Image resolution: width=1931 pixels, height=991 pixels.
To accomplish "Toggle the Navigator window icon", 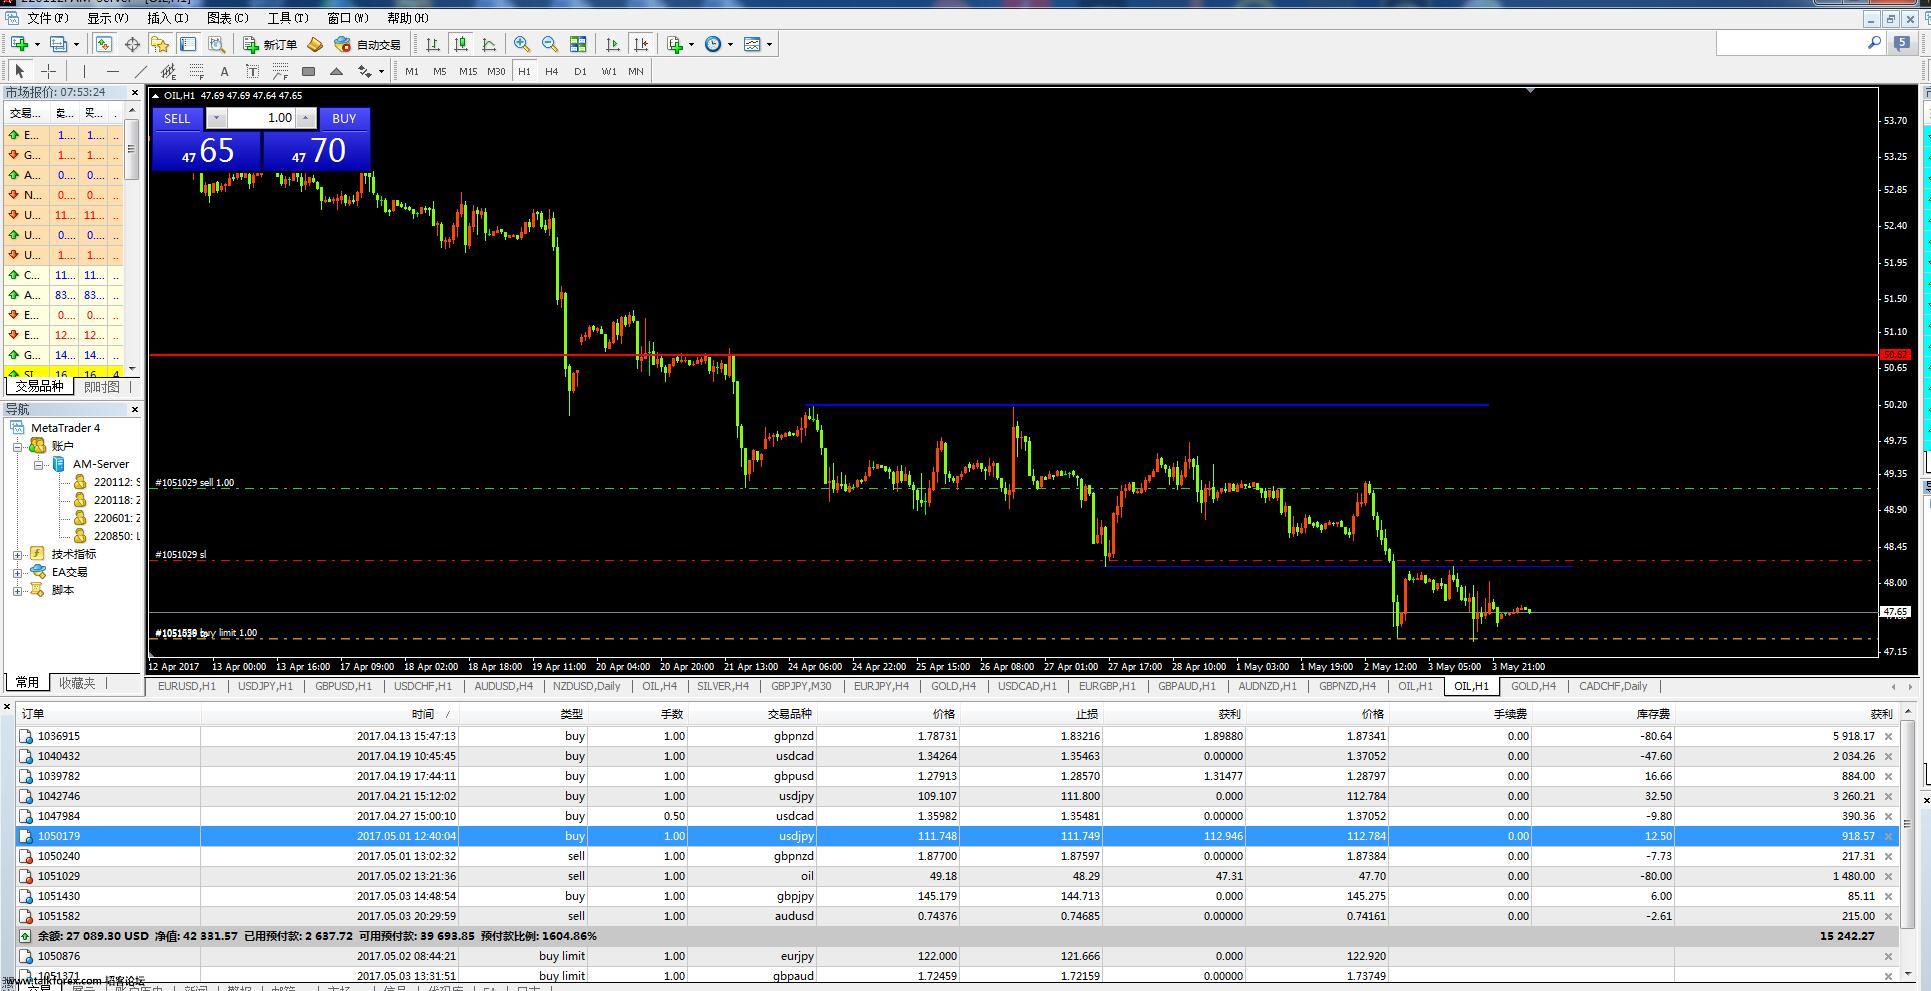I will click(160, 44).
